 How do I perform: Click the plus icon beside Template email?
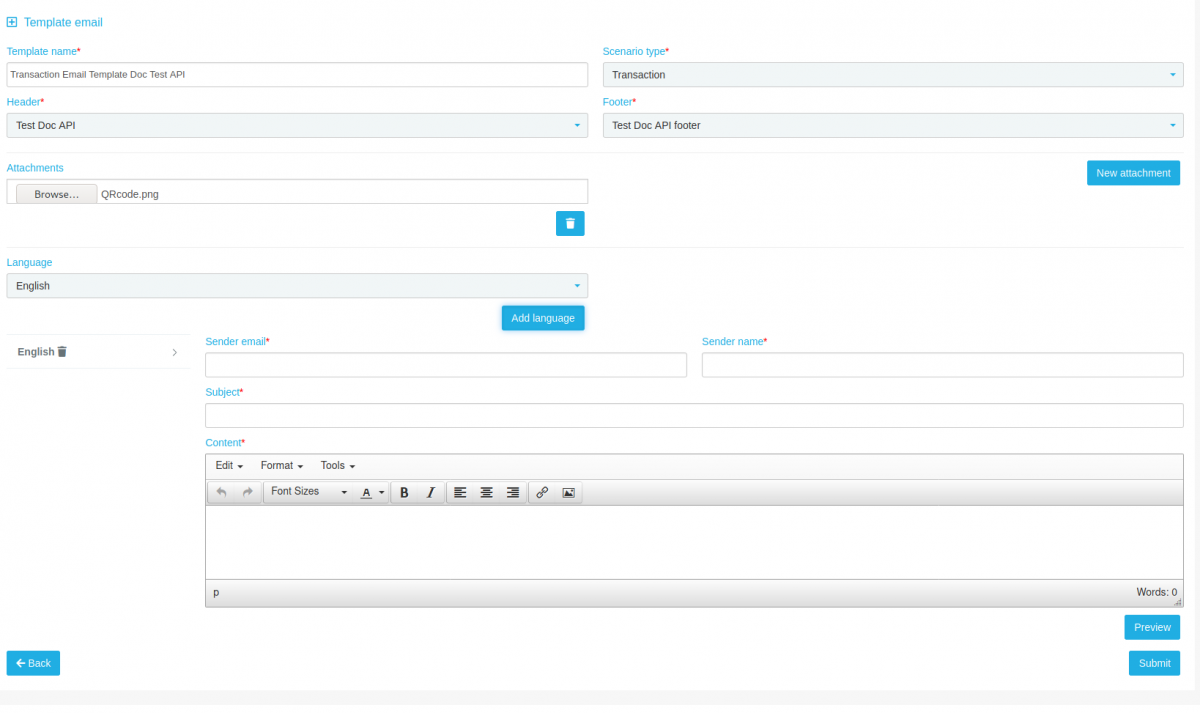point(12,22)
